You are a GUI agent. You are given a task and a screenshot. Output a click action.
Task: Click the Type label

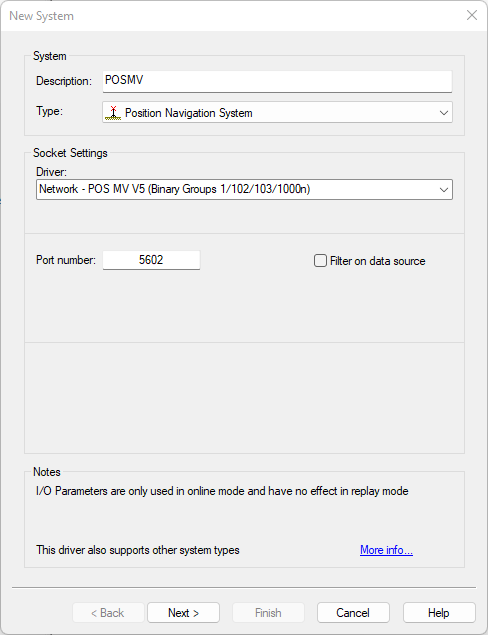[x=49, y=111]
